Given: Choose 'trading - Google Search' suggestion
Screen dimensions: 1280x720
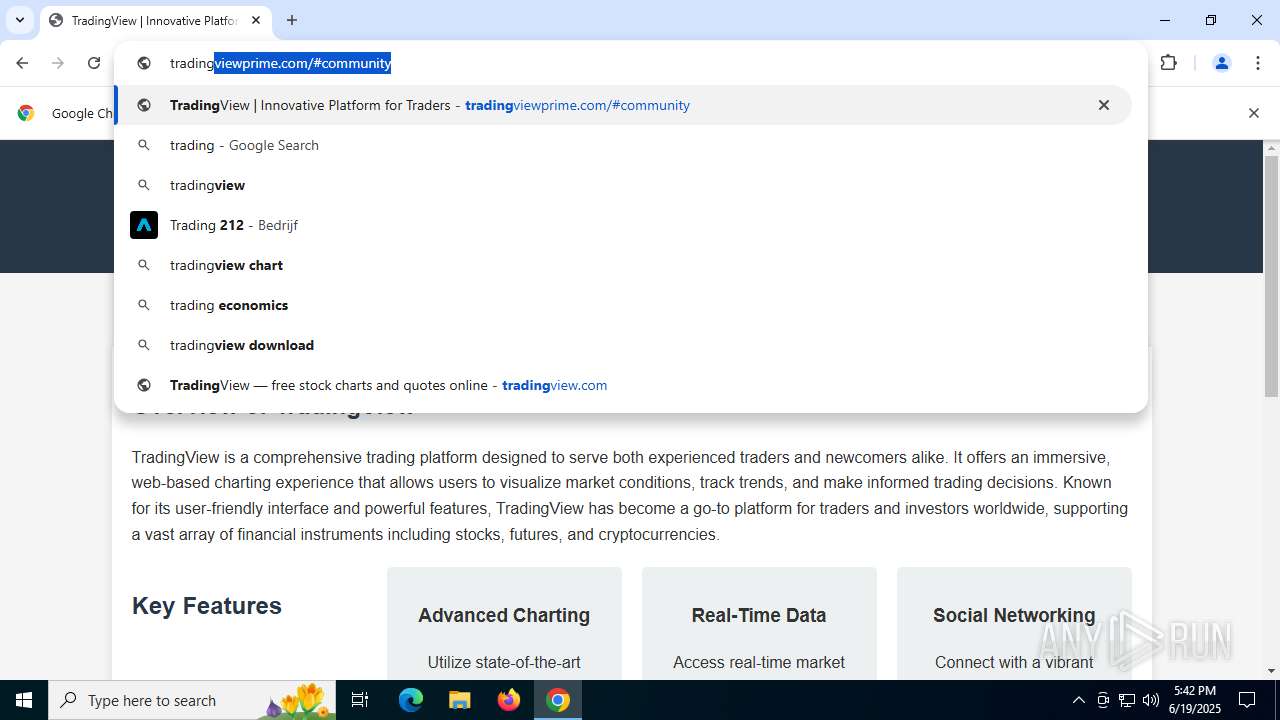Looking at the screenshot, I should (623, 145).
